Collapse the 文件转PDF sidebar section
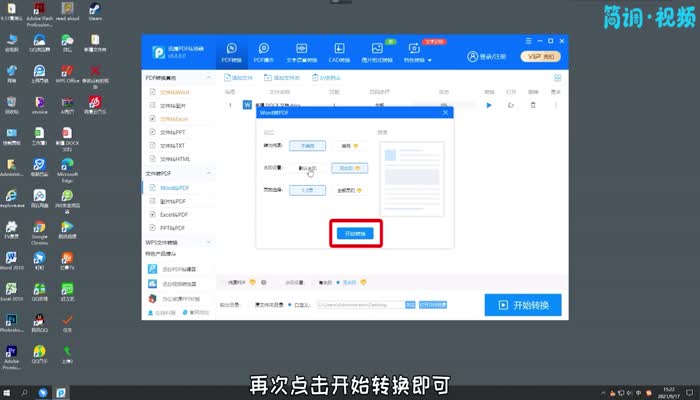 [207, 173]
